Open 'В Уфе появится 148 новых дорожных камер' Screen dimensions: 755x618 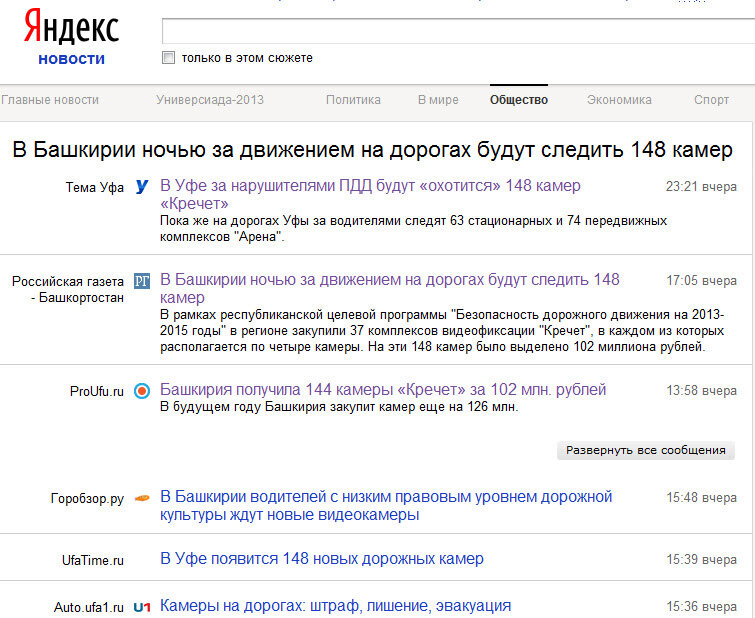[322, 559]
